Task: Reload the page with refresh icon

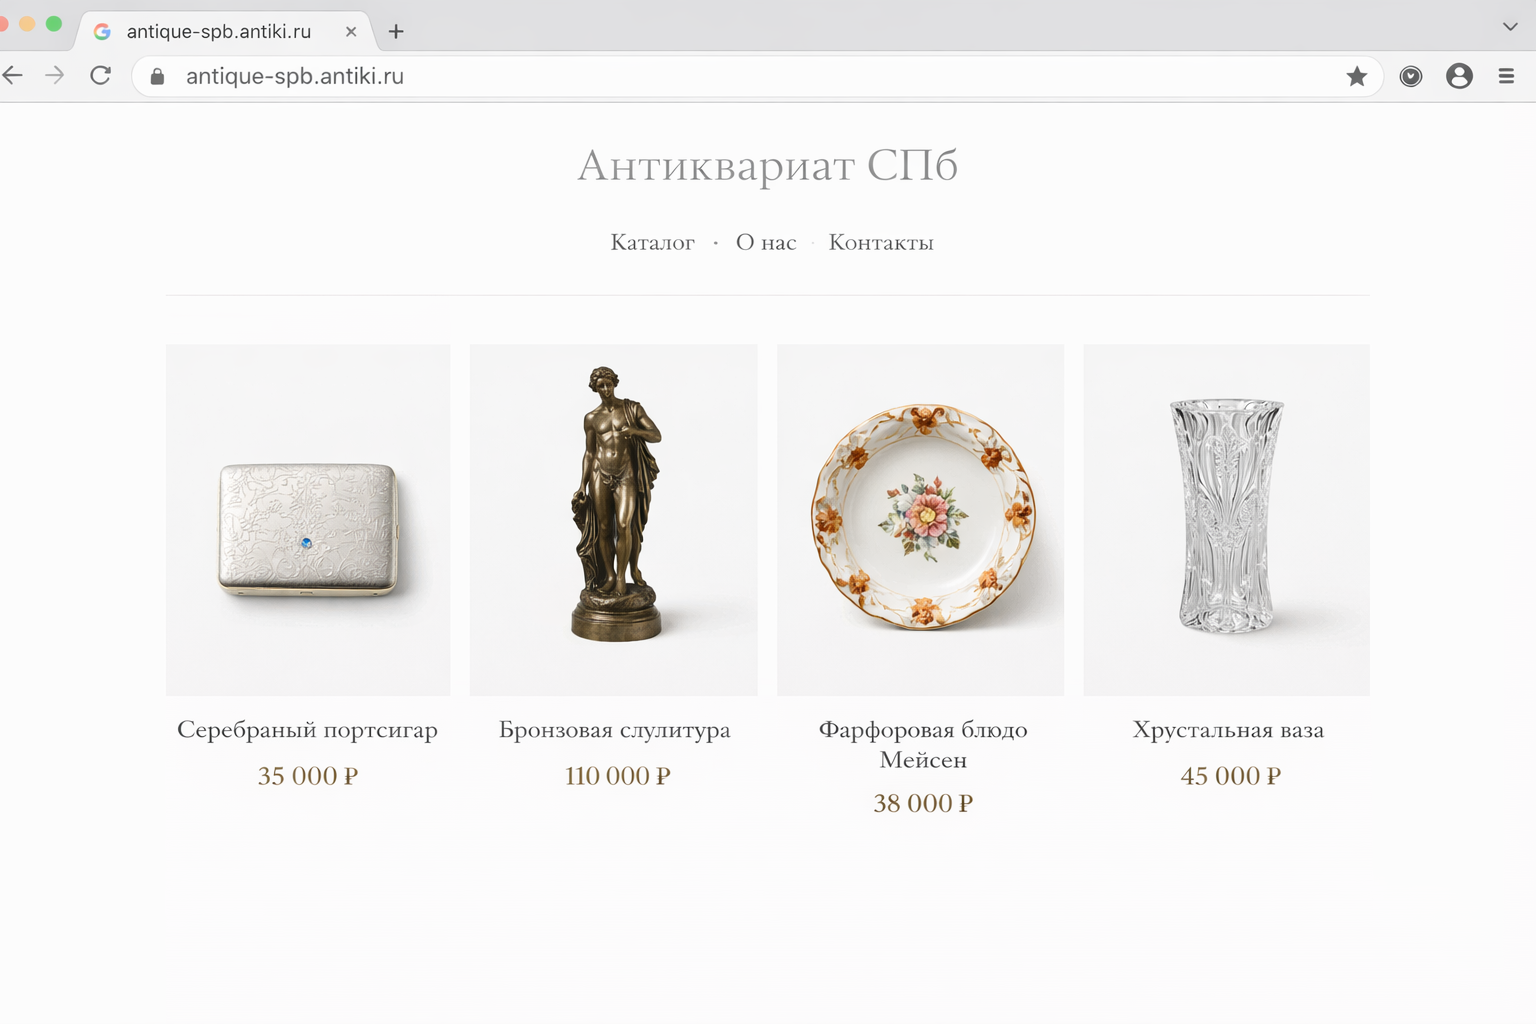Action: (x=100, y=76)
